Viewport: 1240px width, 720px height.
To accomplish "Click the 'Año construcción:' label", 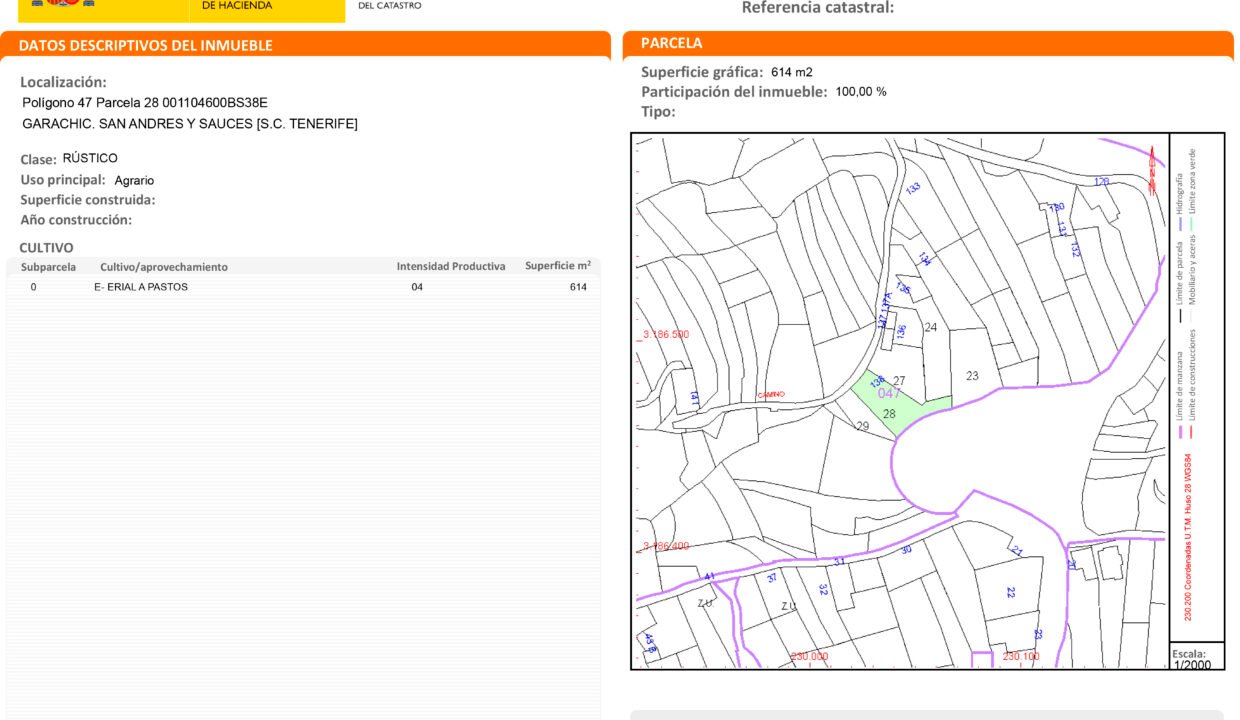I will (x=76, y=220).
